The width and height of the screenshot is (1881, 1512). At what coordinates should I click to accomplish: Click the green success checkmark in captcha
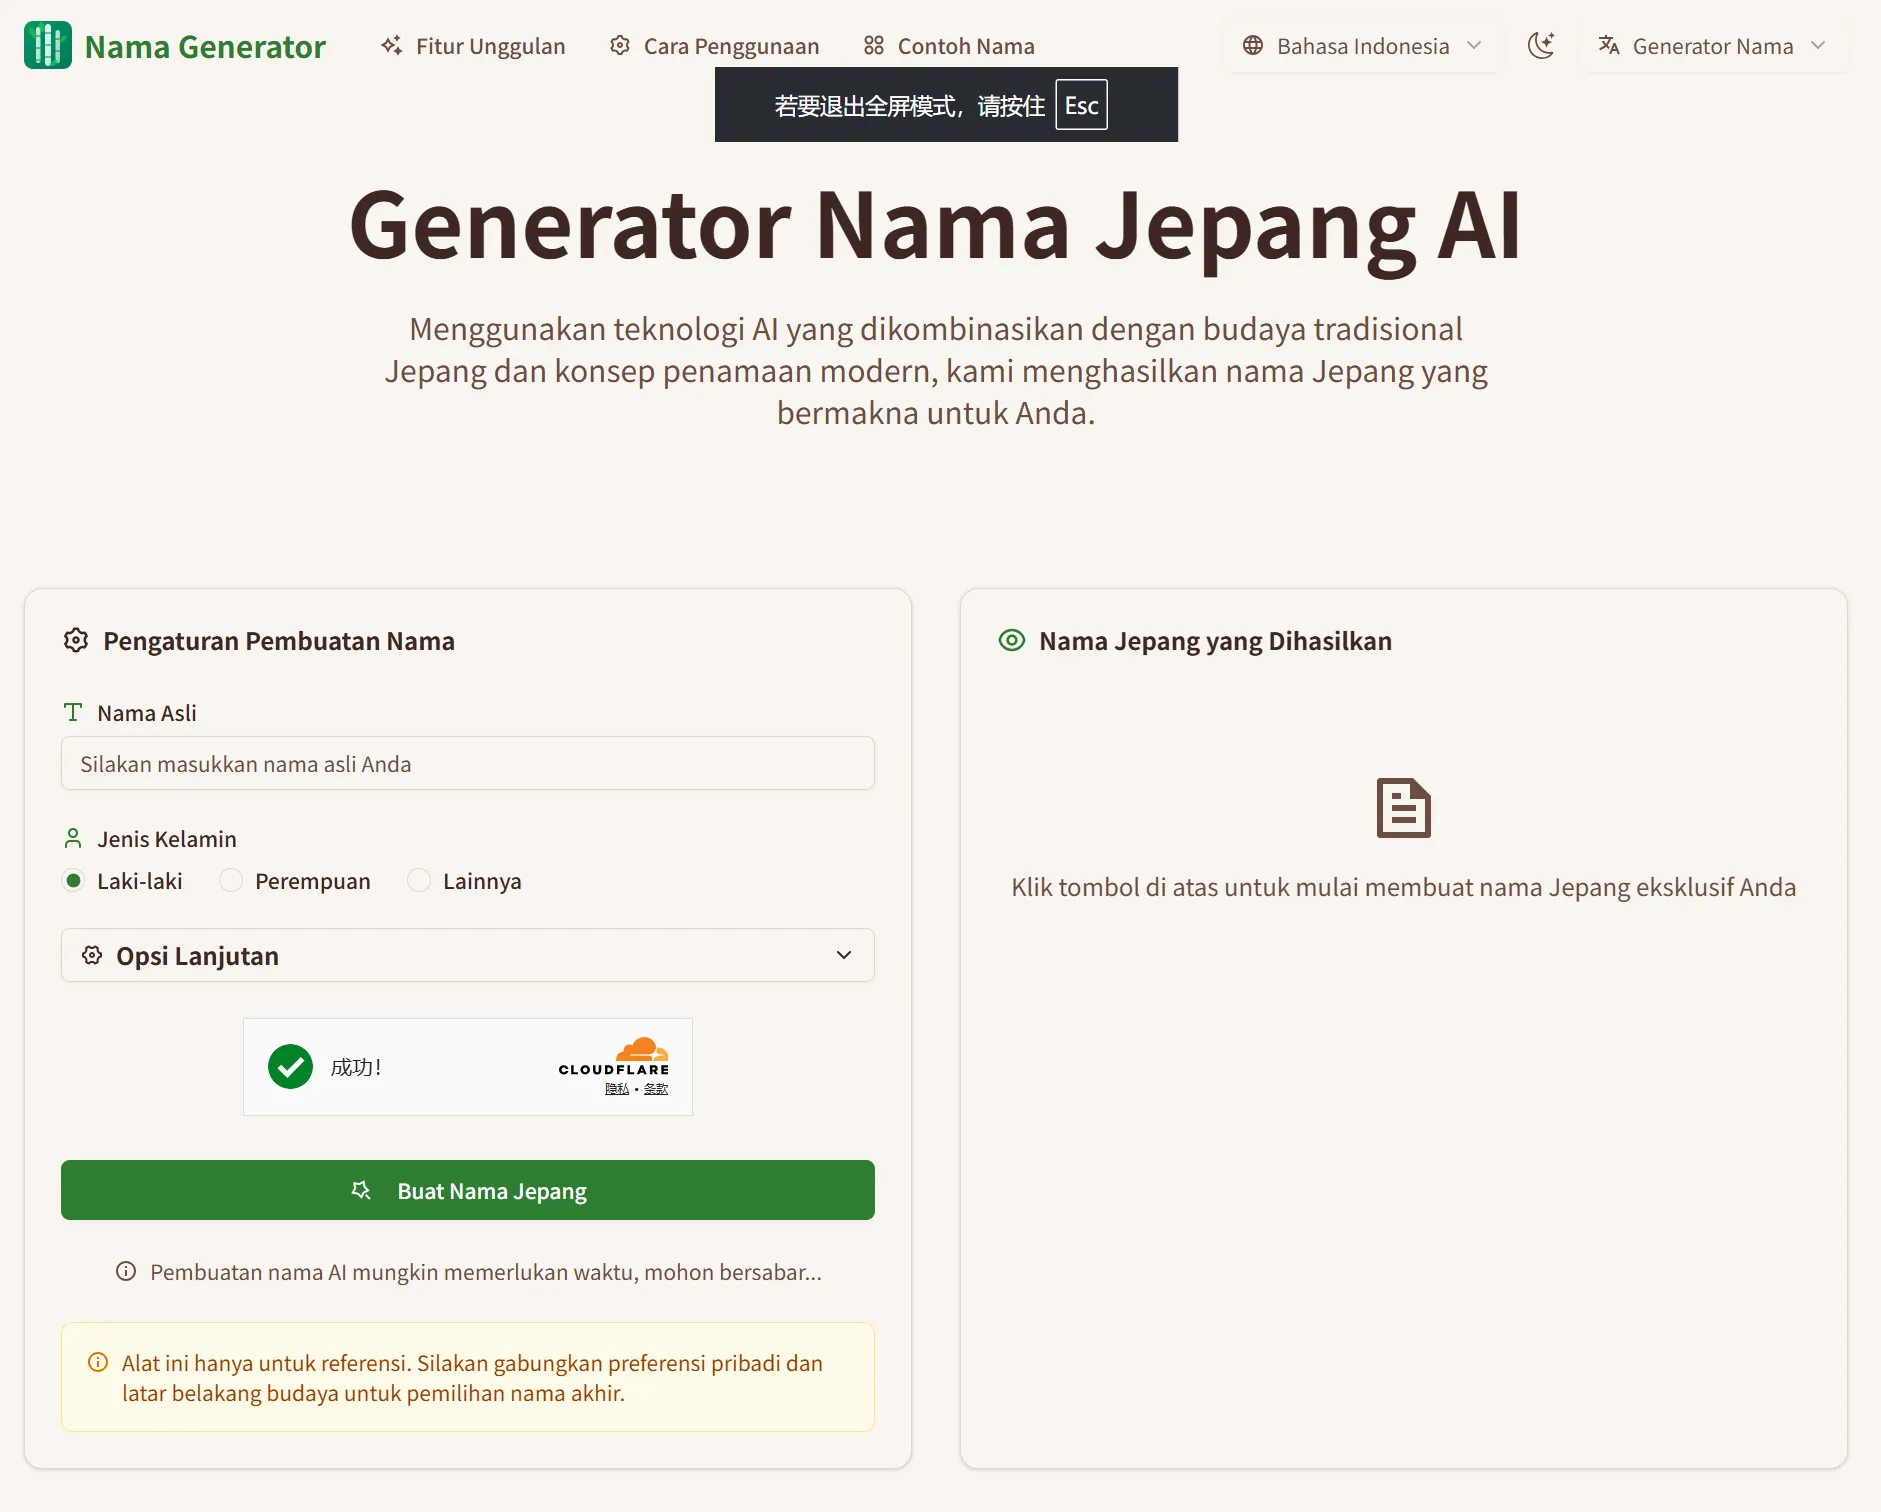click(x=290, y=1067)
